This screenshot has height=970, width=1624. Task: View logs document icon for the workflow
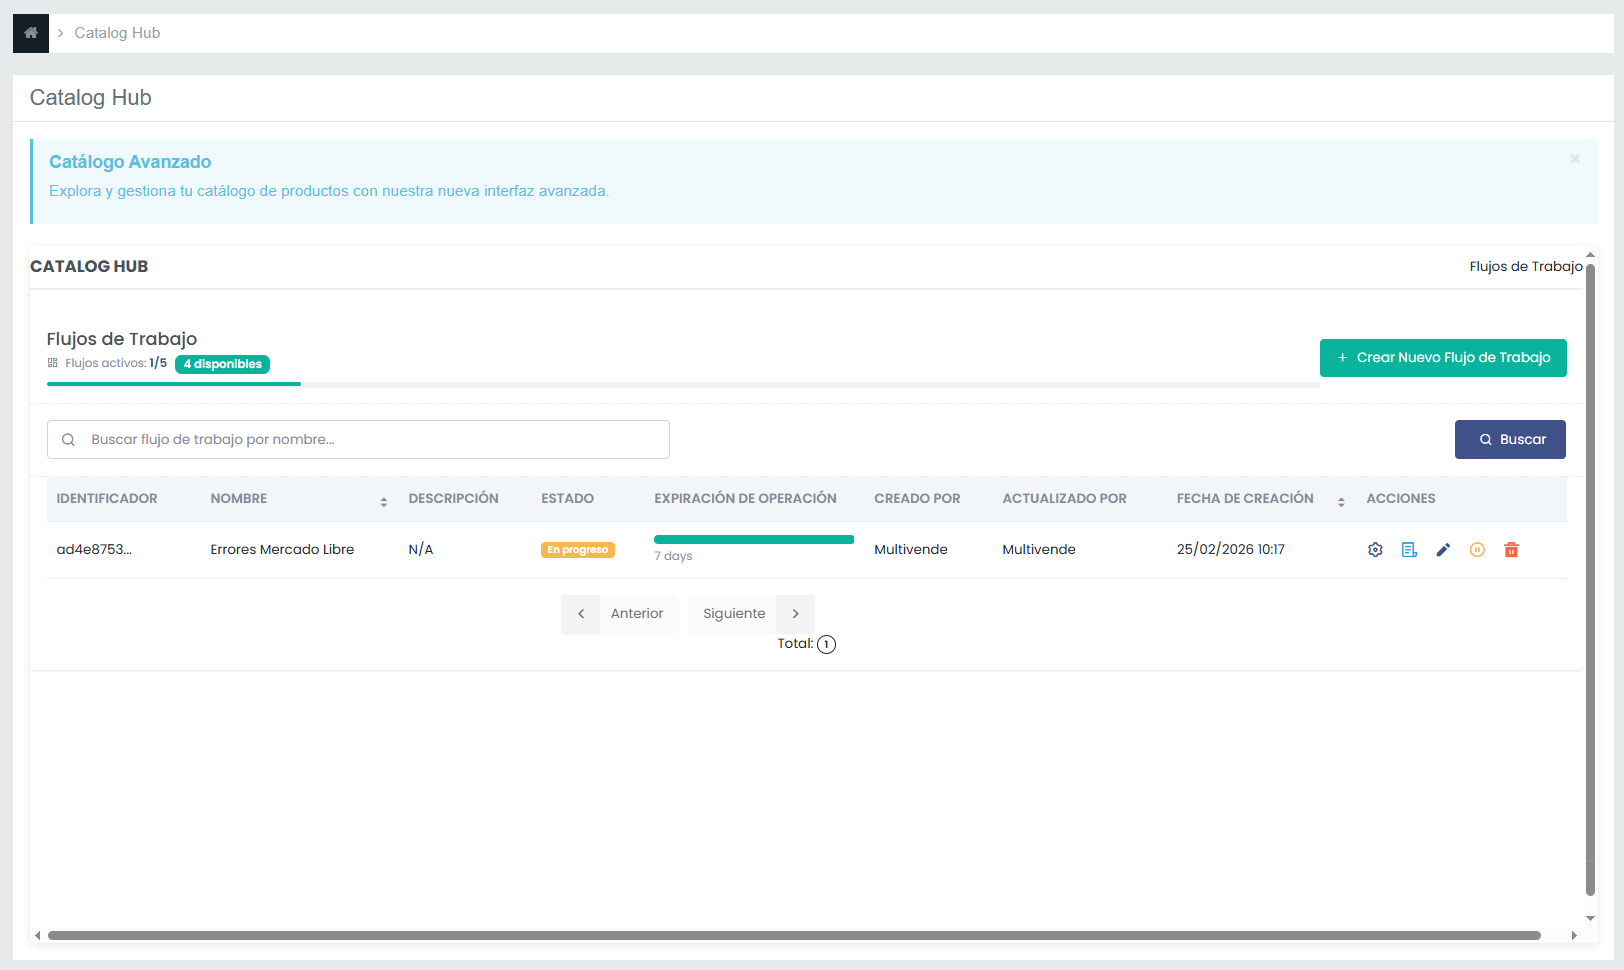click(1409, 550)
